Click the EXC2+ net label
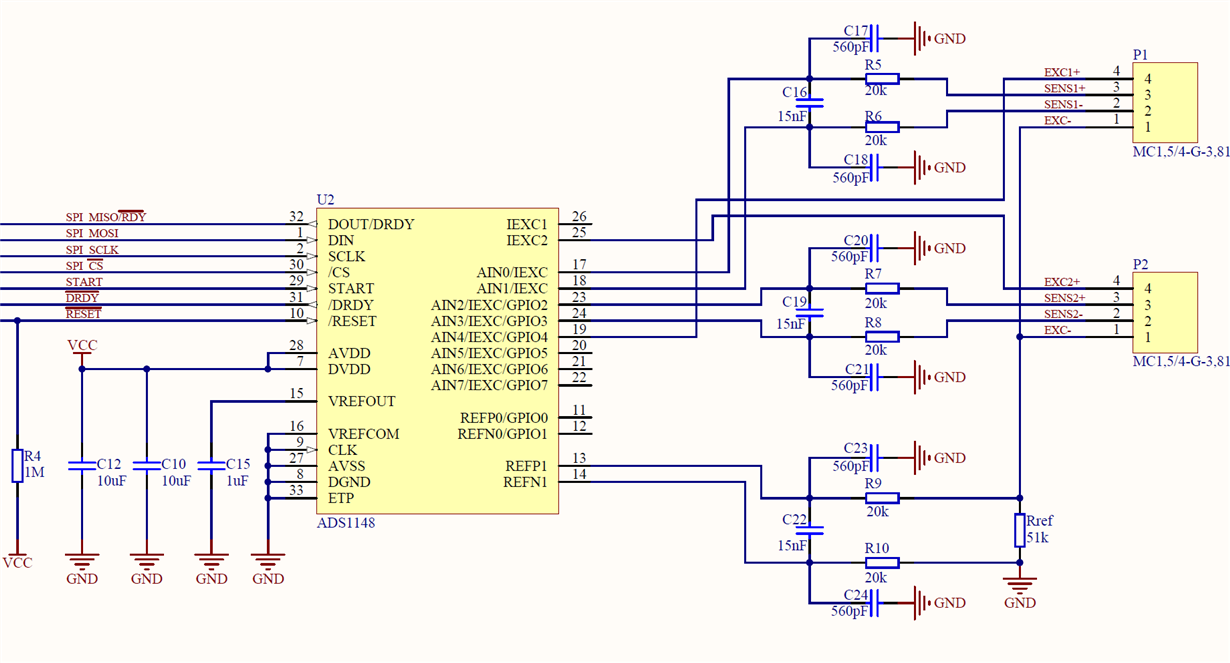Viewport: 1230px width, 663px height. pos(1062,282)
